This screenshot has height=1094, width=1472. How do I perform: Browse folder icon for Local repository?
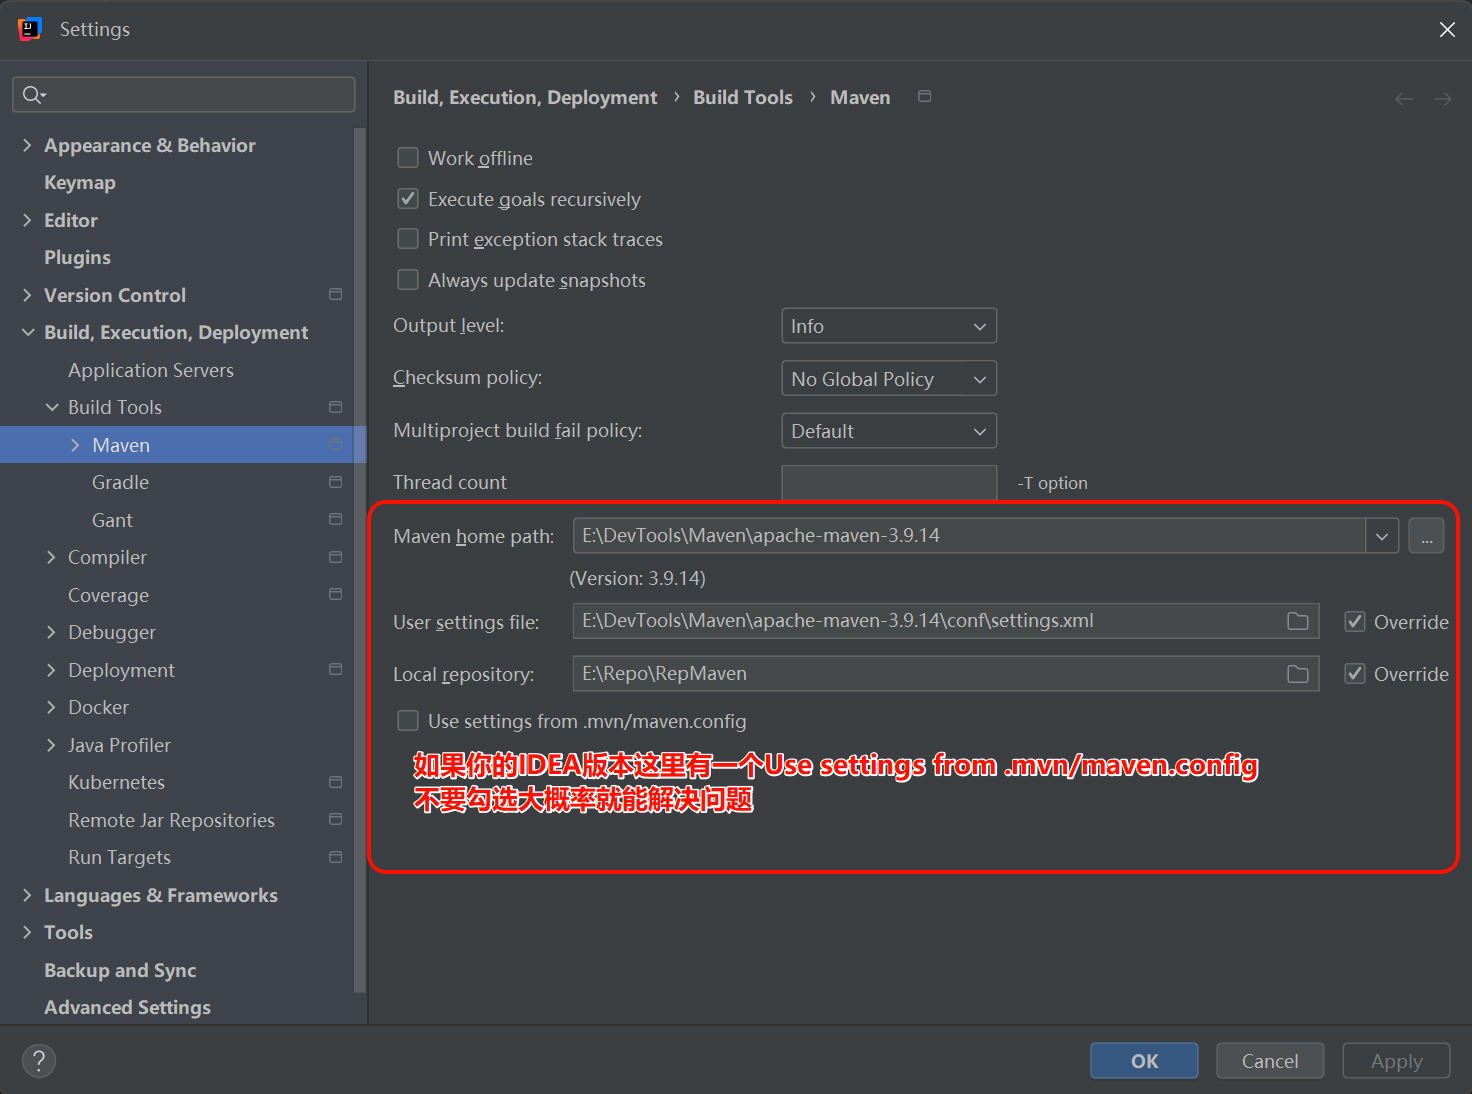(x=1298, y=674)
